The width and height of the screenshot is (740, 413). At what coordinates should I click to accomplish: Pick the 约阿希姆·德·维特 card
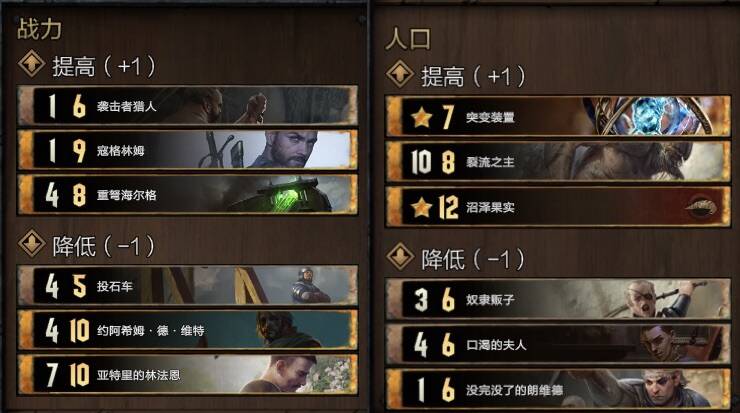coord(187,330)
